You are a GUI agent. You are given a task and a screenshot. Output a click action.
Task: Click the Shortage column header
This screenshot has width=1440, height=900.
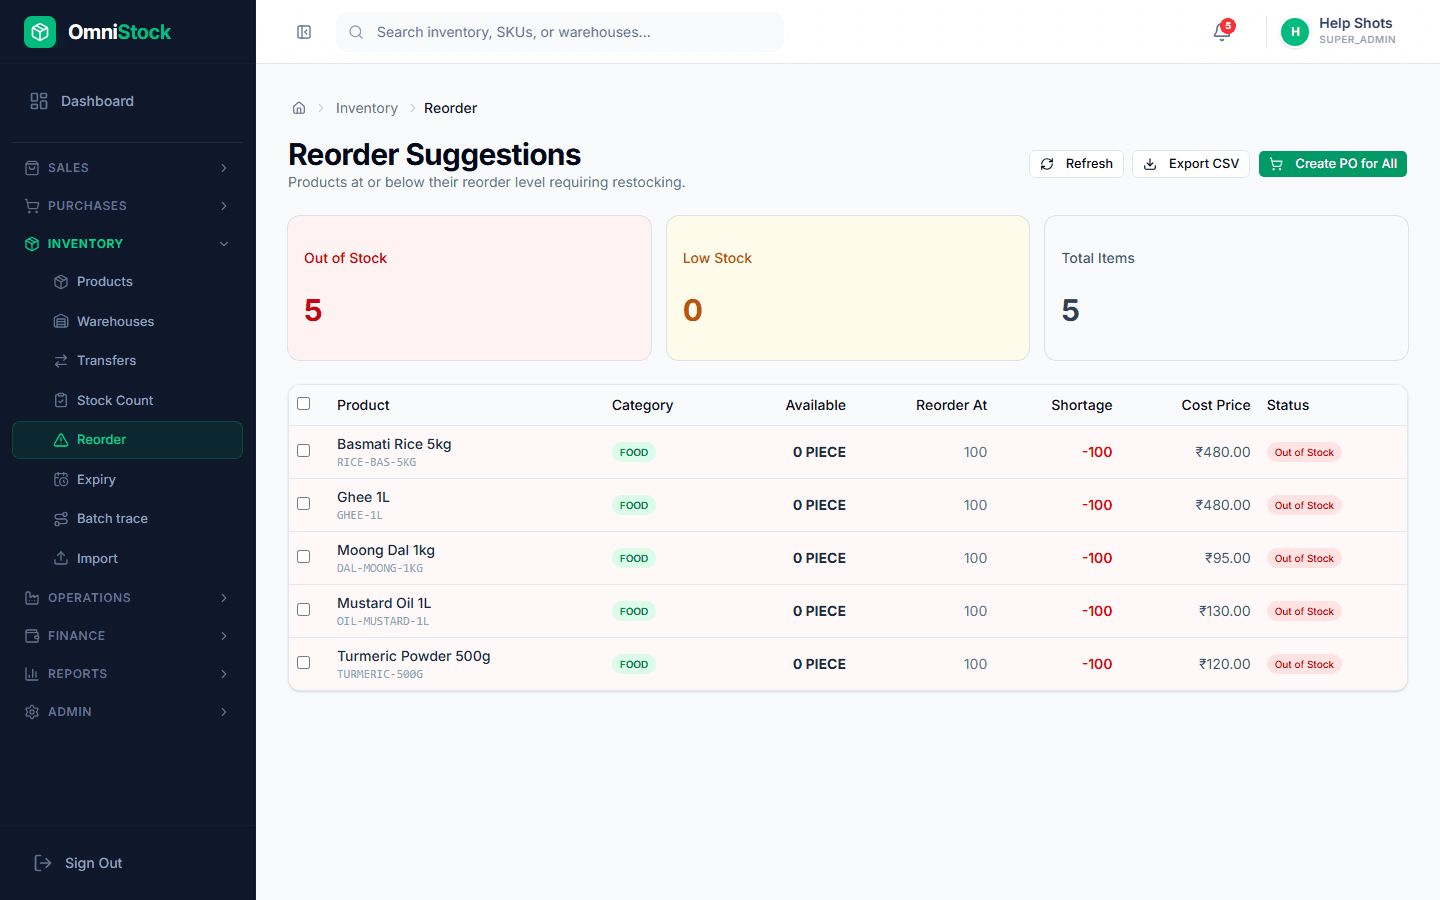(1081, 405)
